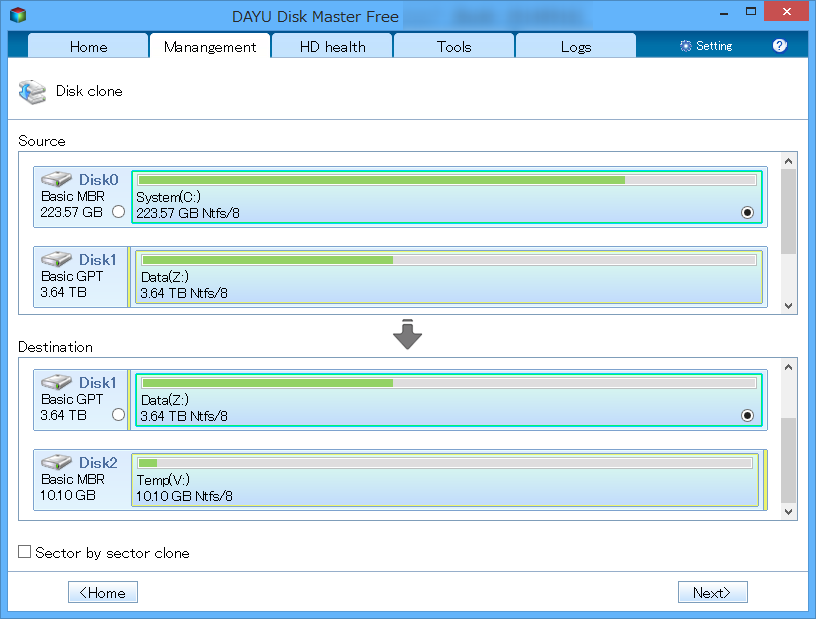The width and height of the screenshot is (816, 619).
Task: Select the Data(Z:) partition label in Source
Action: click(164, 277)
